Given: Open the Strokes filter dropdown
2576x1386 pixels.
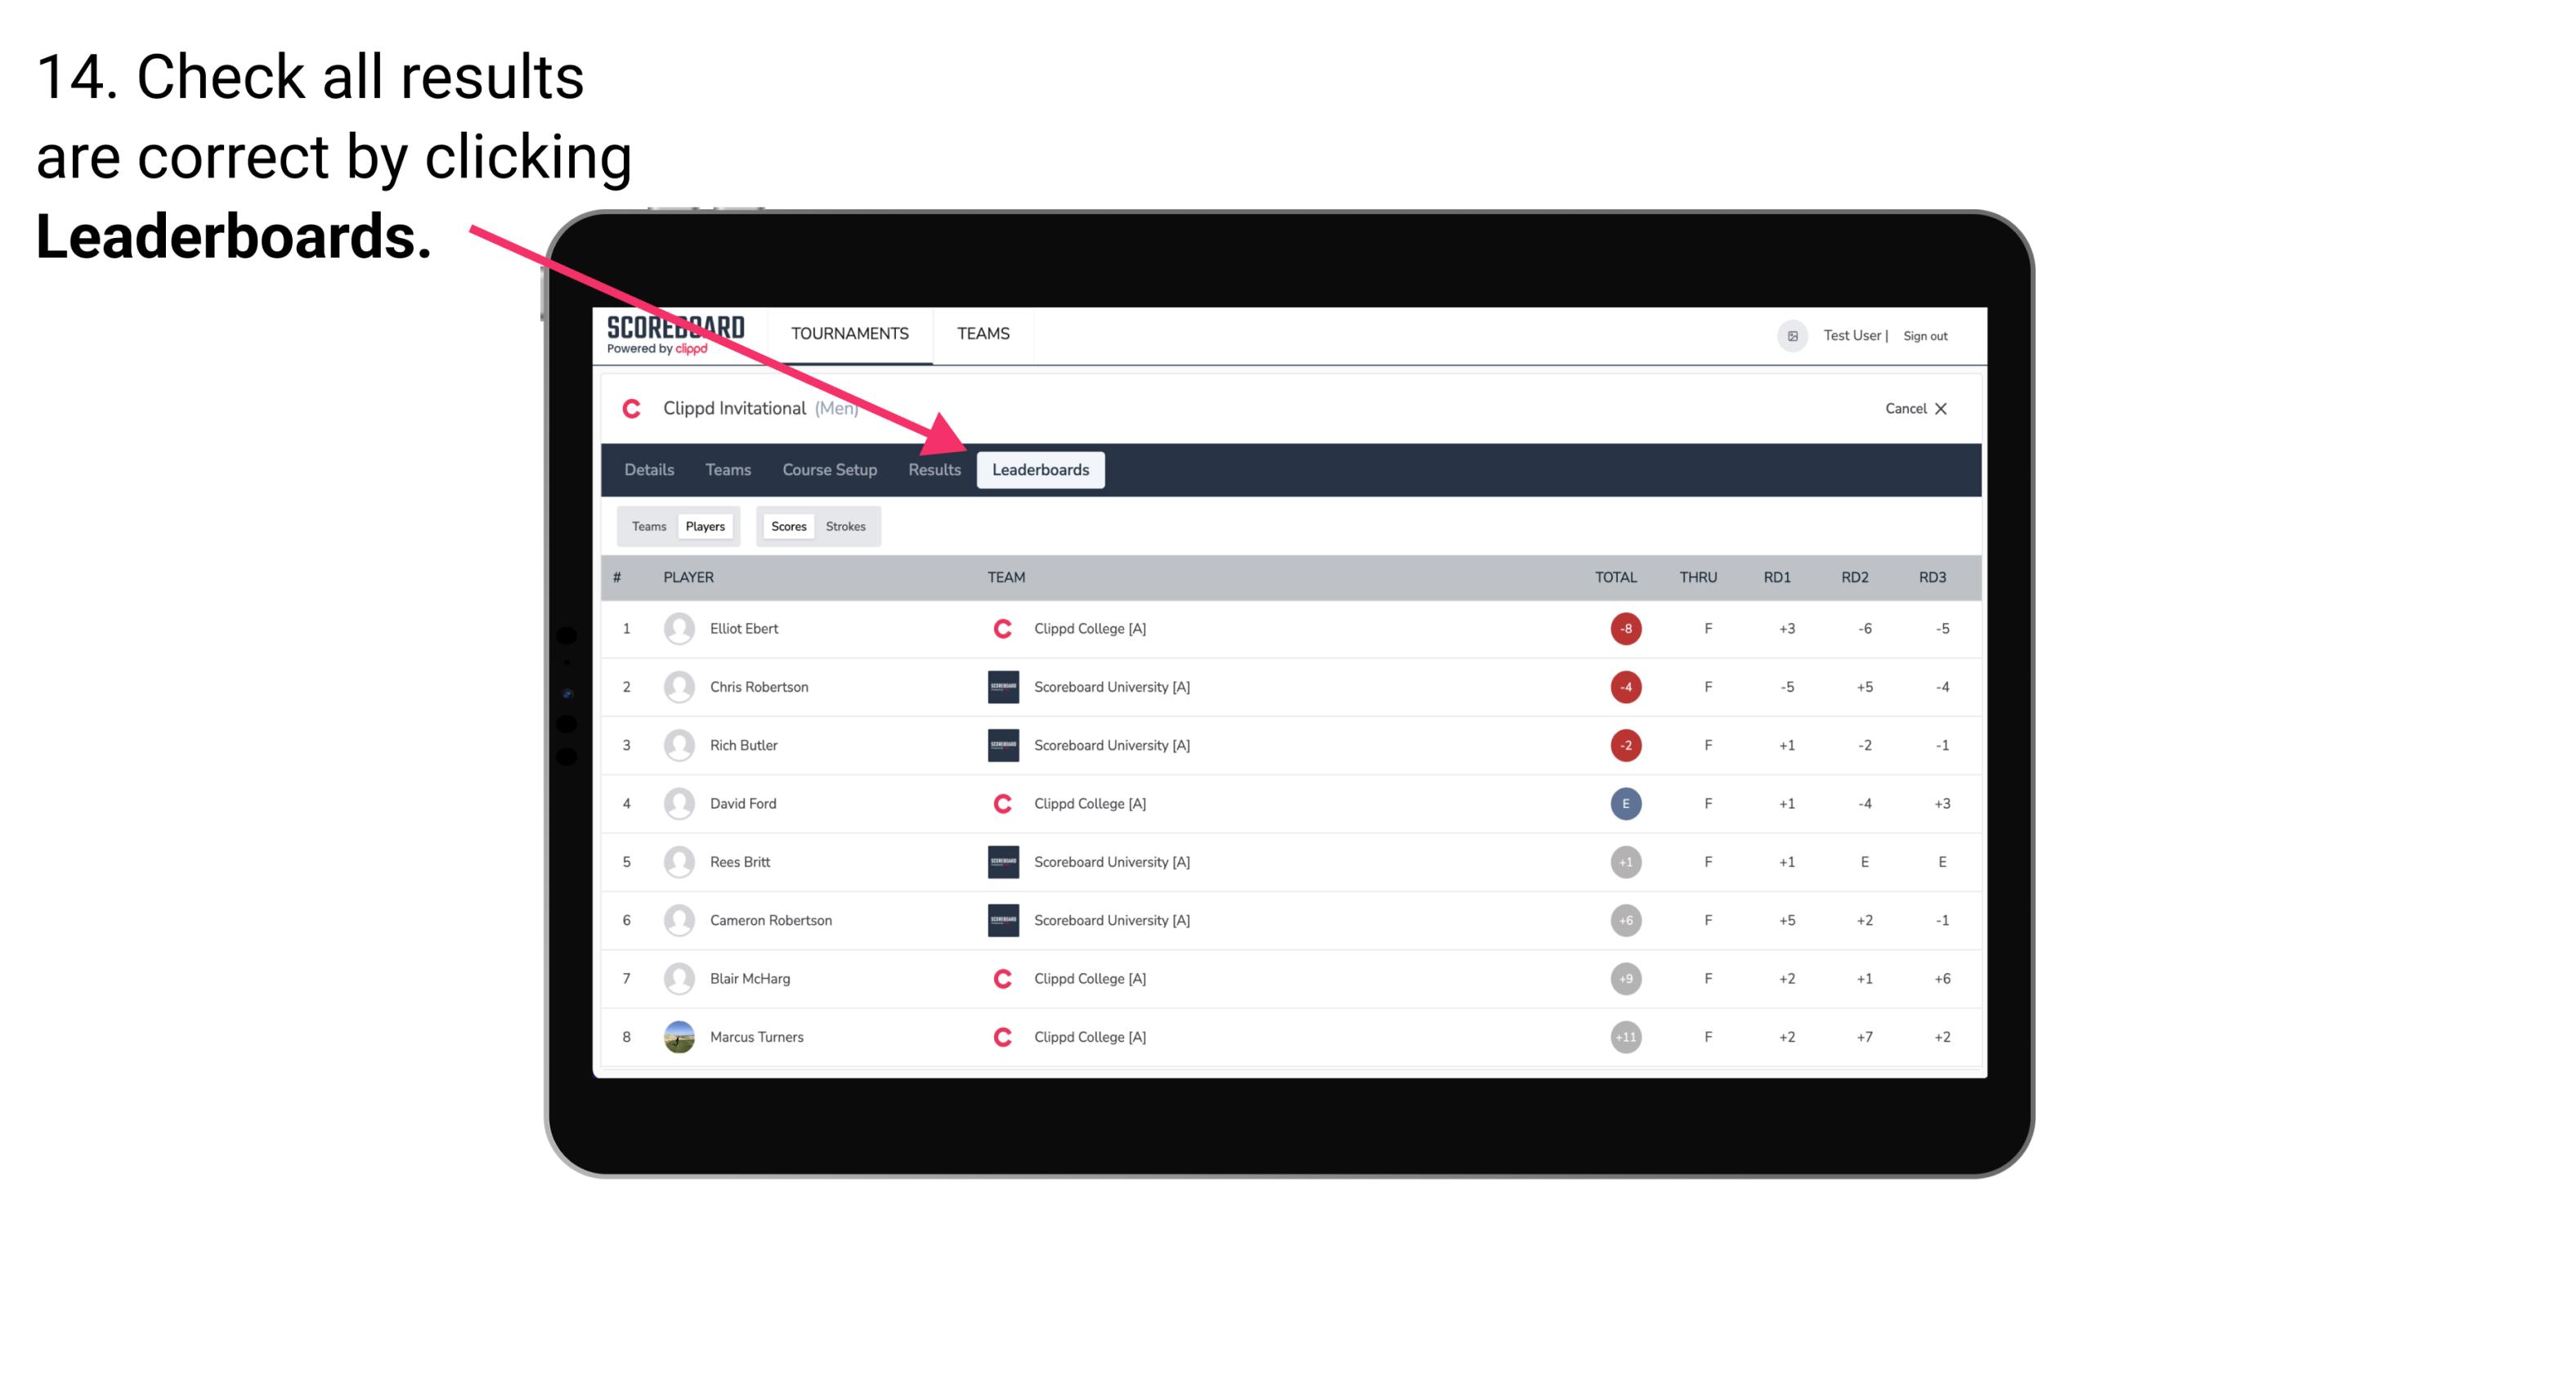Looking at the screenshot, I should click(x=844, y=526).
